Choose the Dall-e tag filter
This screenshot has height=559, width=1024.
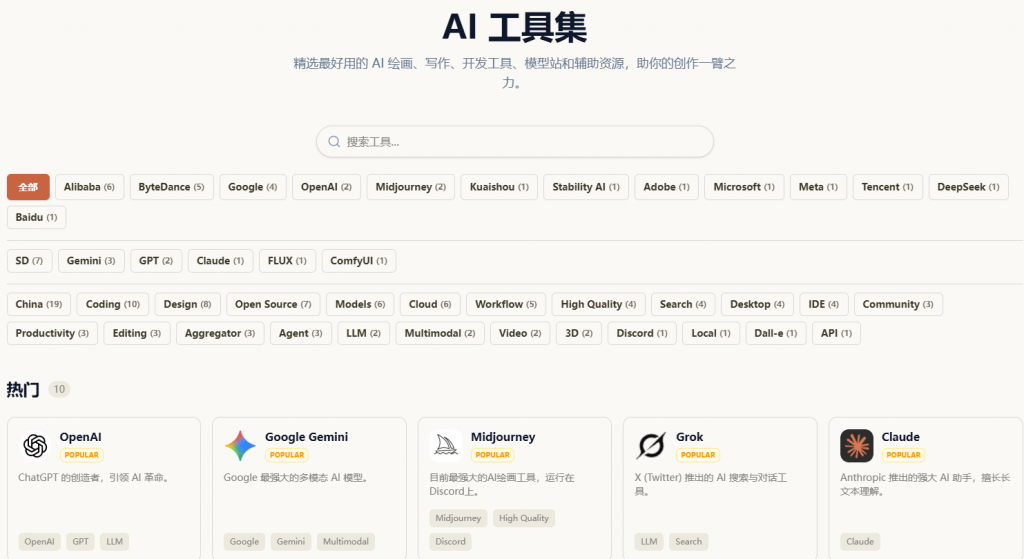click(x=776, y=333)
